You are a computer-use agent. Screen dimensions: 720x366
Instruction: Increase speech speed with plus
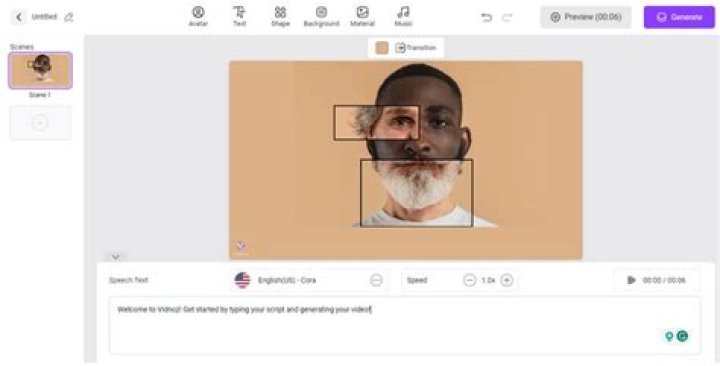[x=506, y=280]
